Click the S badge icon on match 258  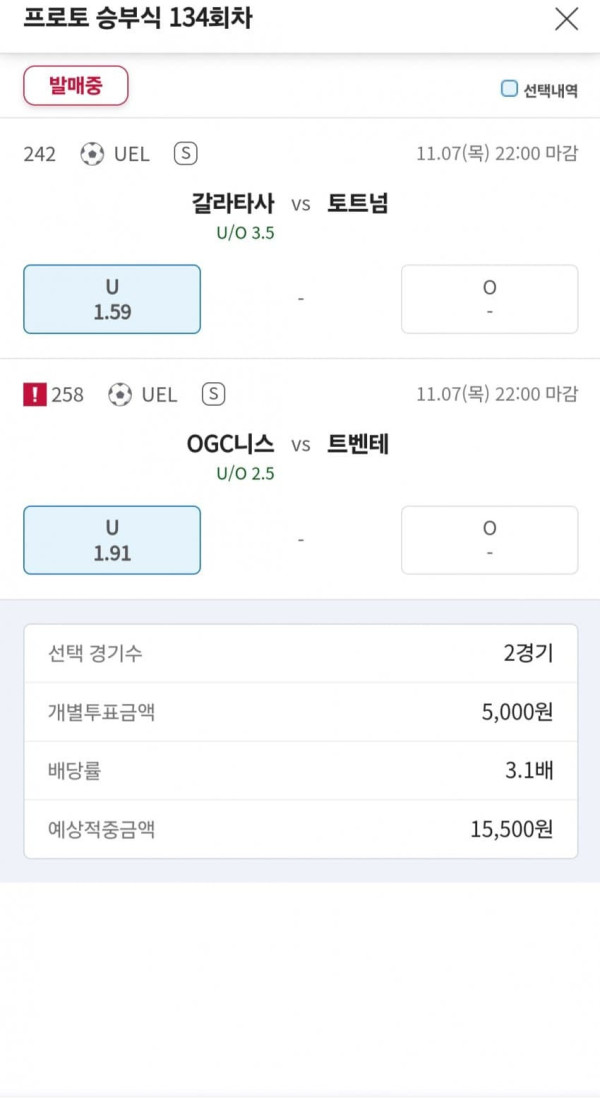click(x=213, y=395)
